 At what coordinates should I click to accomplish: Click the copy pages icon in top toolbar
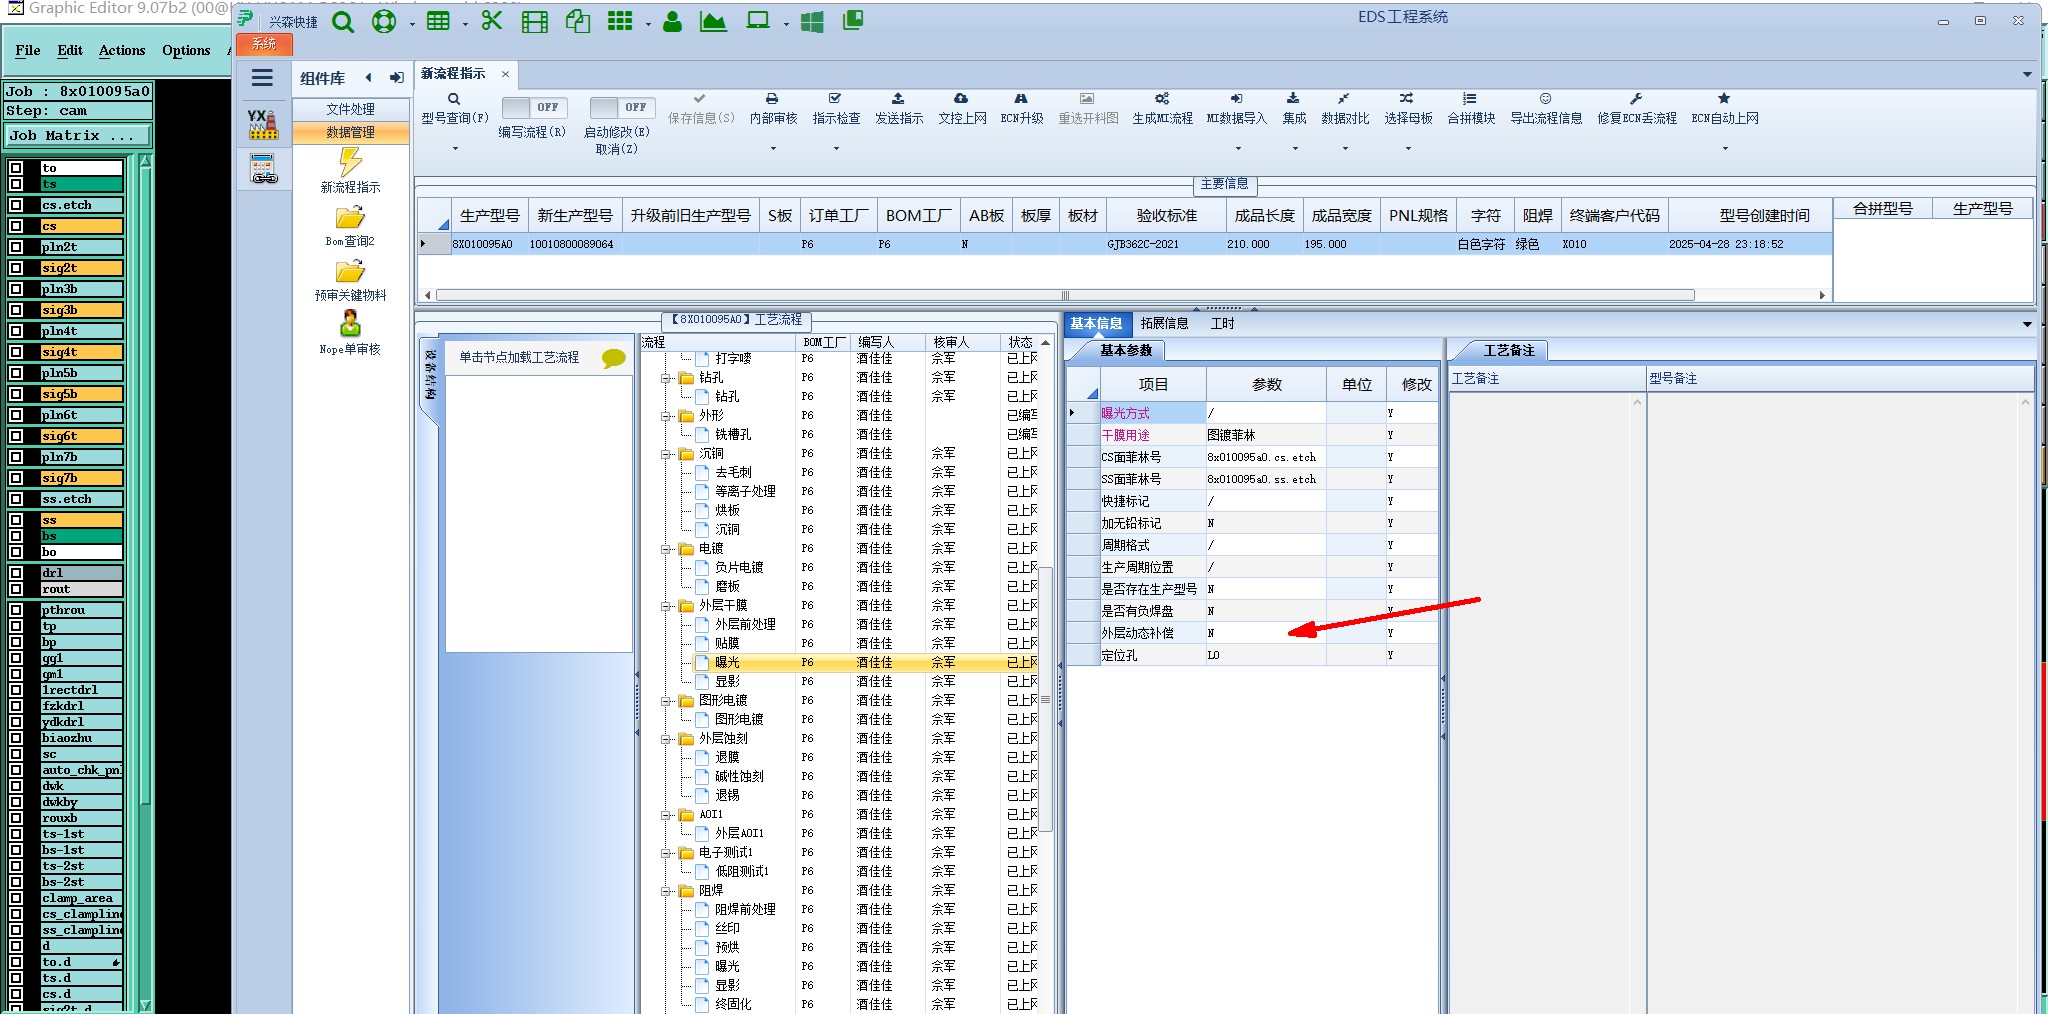coord(577,21)
